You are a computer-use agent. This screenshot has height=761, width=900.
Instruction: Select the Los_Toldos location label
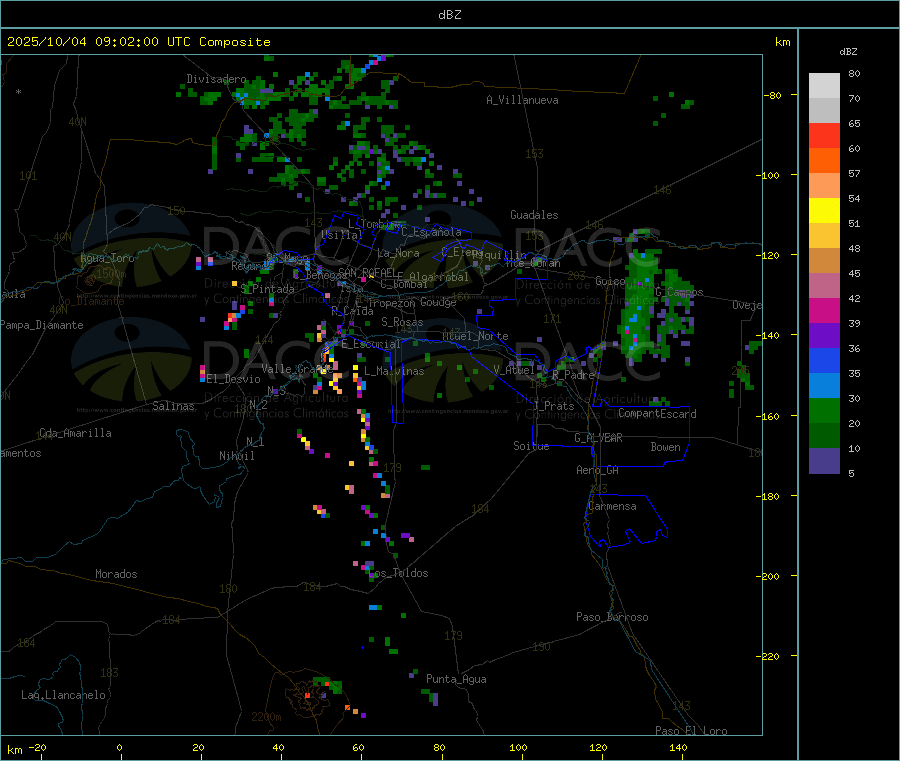pyautogui.click(x=398, y=573)
